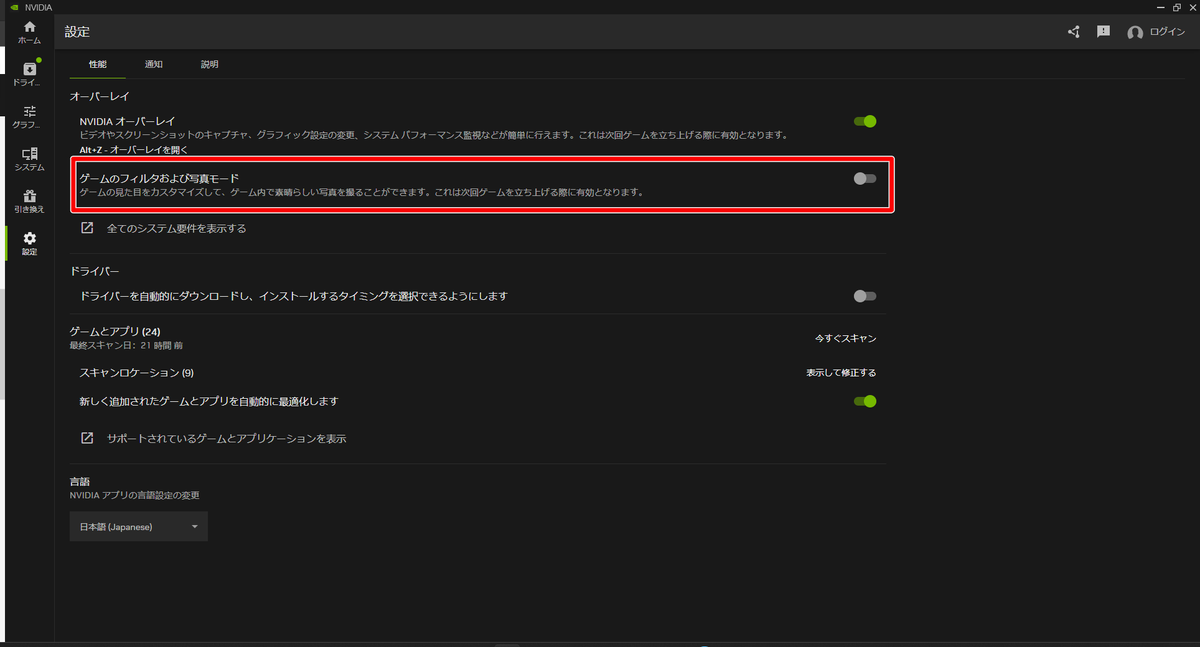Click the 言語 section heading
The width and height of the screenshot is (1200, 647).
pyautogui.click(x=80, y=481)
